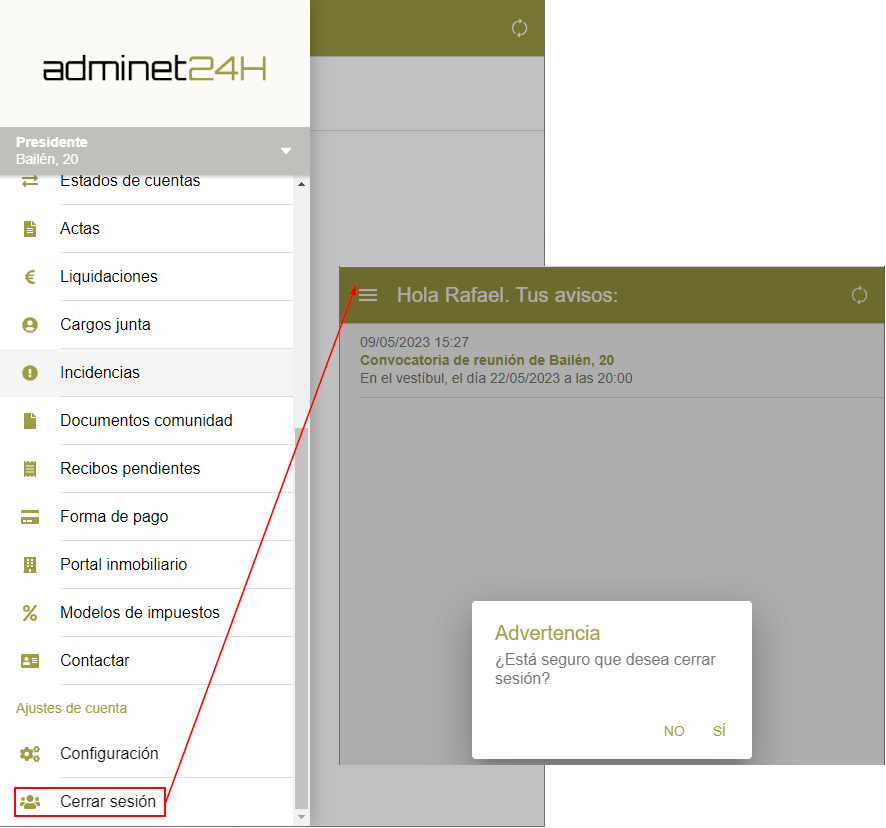Image resolution: width=886 pixels, height=828 pixels.
Task: Click the refresh icon in the avisos header
Action: coord(859,295)
